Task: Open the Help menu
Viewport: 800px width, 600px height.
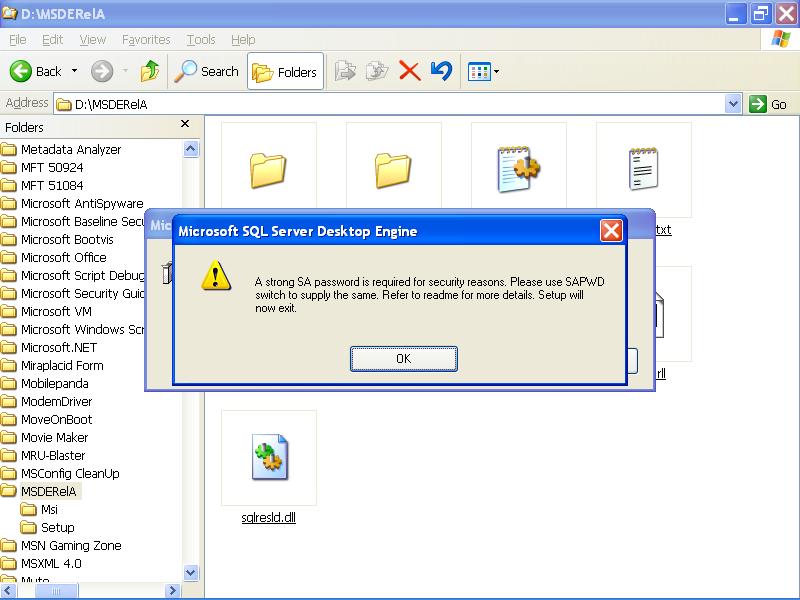Action: pyautogui.click(x=243, y=40)
